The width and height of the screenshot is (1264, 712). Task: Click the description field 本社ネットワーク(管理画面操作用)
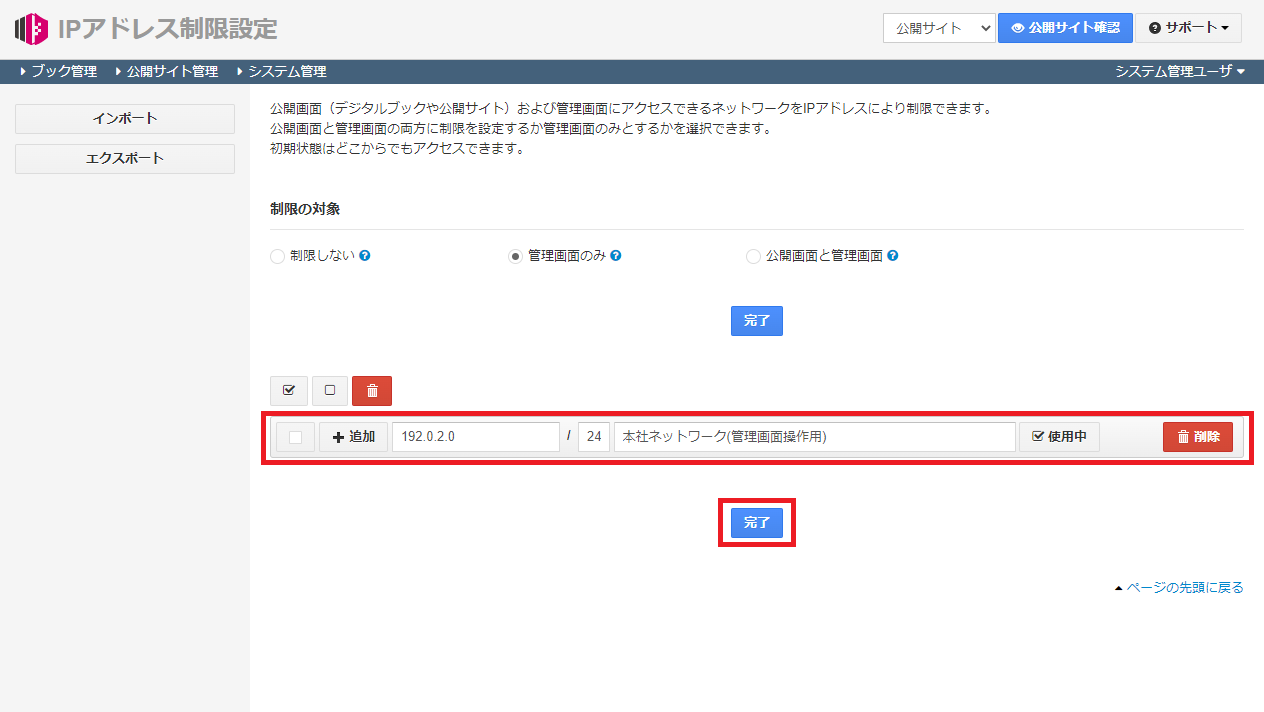point(815,437)
